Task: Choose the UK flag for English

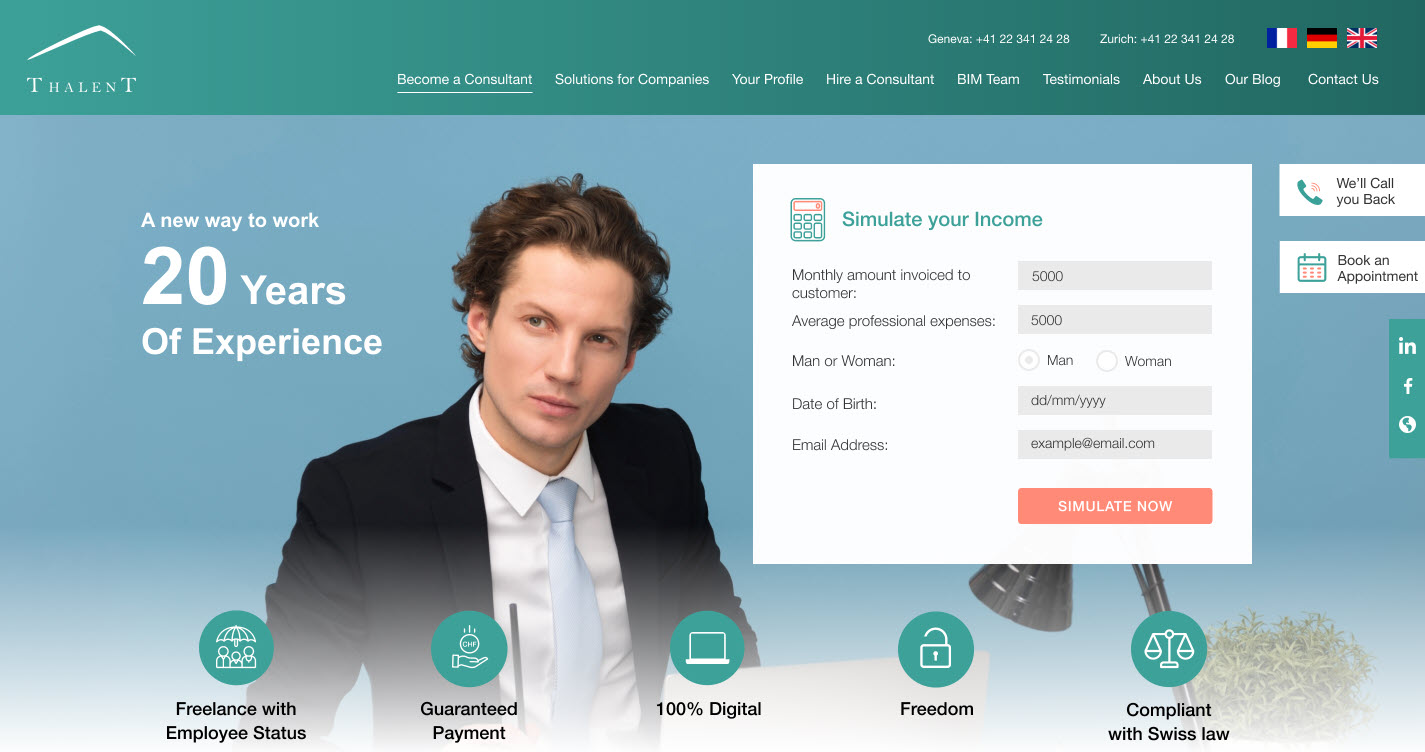Action: 1361,38
